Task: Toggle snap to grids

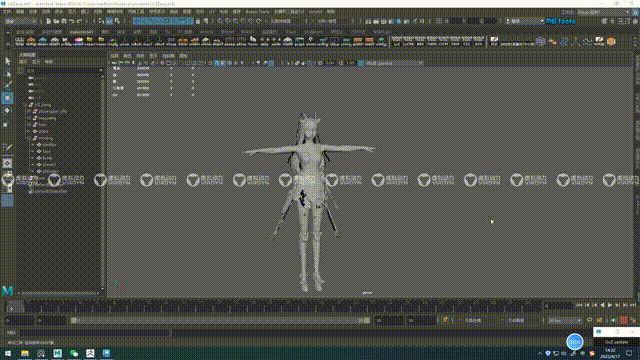Action: [x=220, y=21]
